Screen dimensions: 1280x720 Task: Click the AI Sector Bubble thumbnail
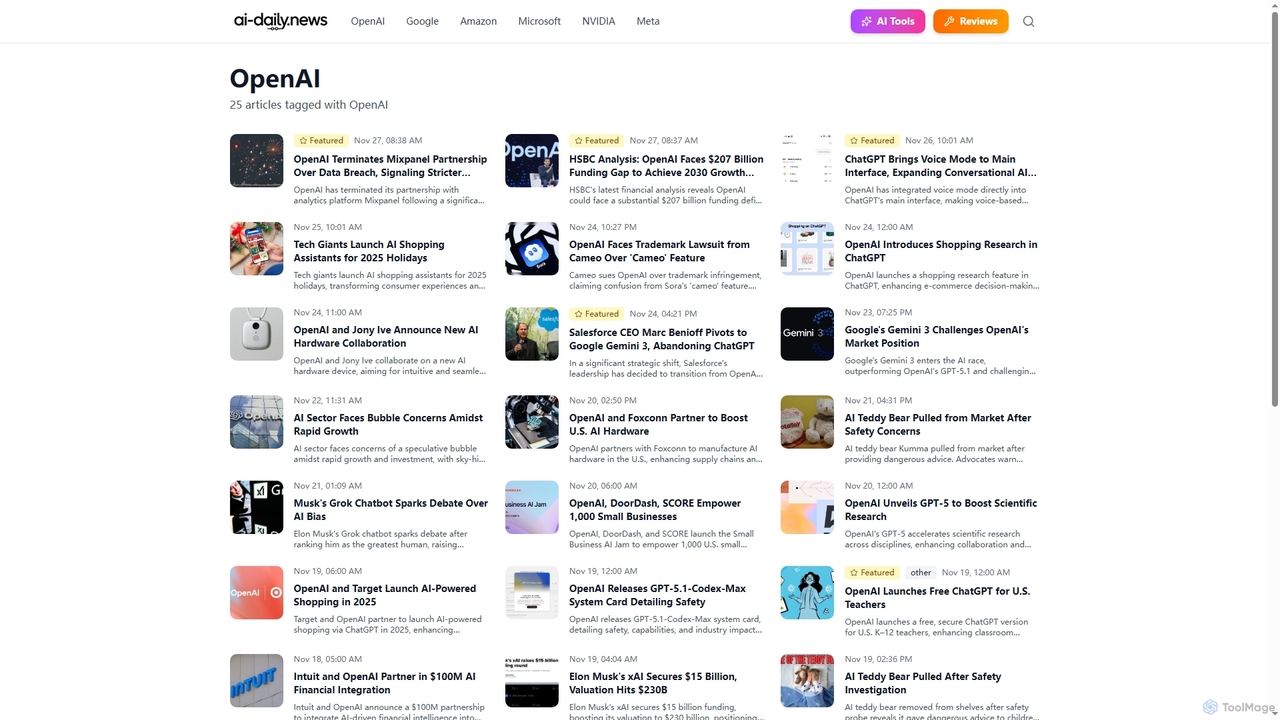pyautogui.click(x=256, y=422)
